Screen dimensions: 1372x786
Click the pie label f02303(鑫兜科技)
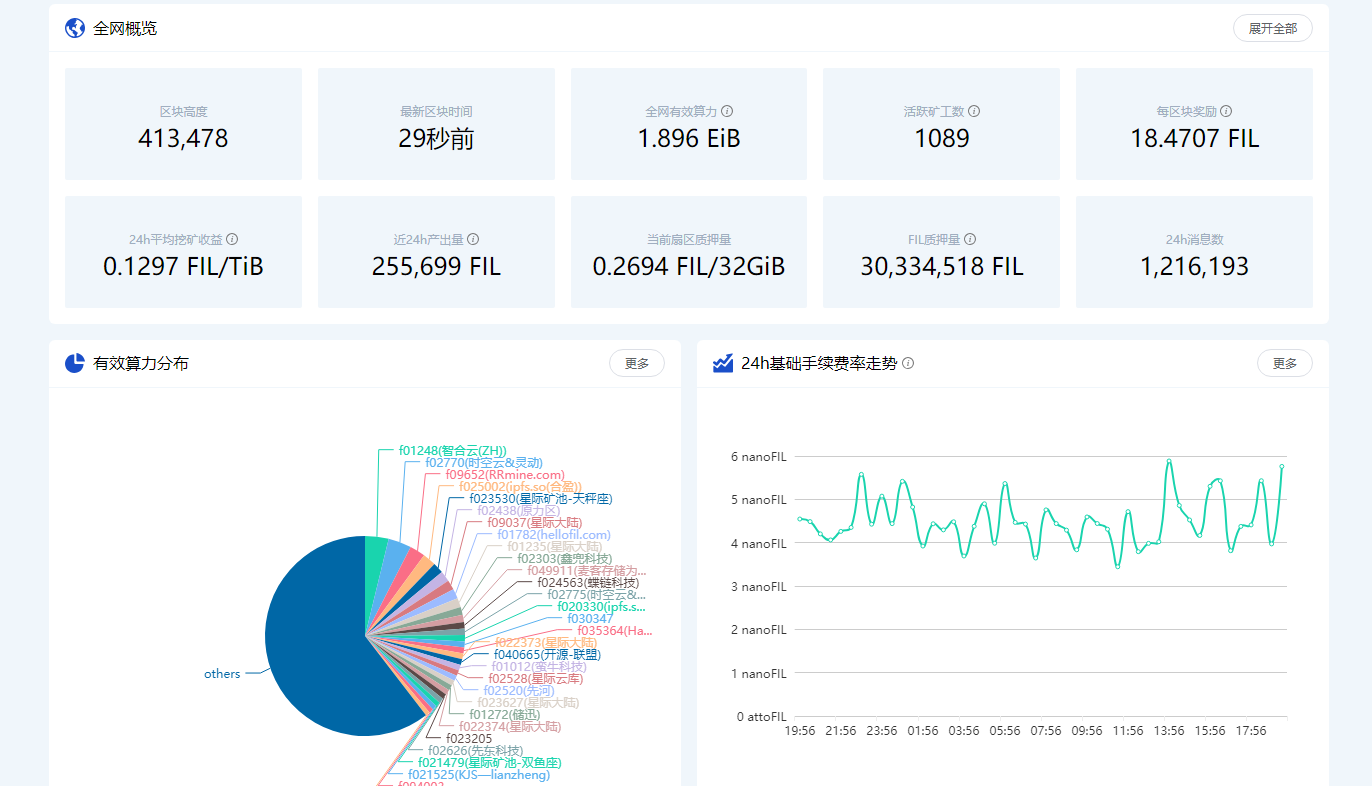tap(564, 559)
